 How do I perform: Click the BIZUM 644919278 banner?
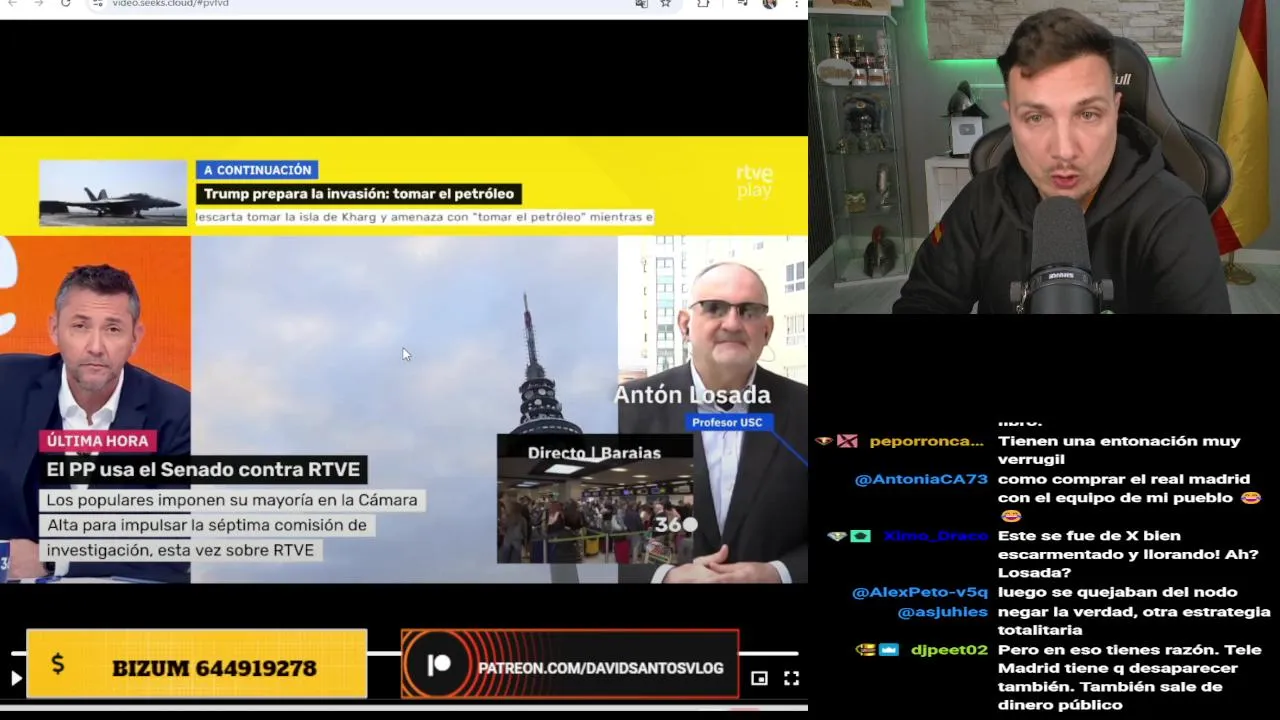tap(197, 664)
